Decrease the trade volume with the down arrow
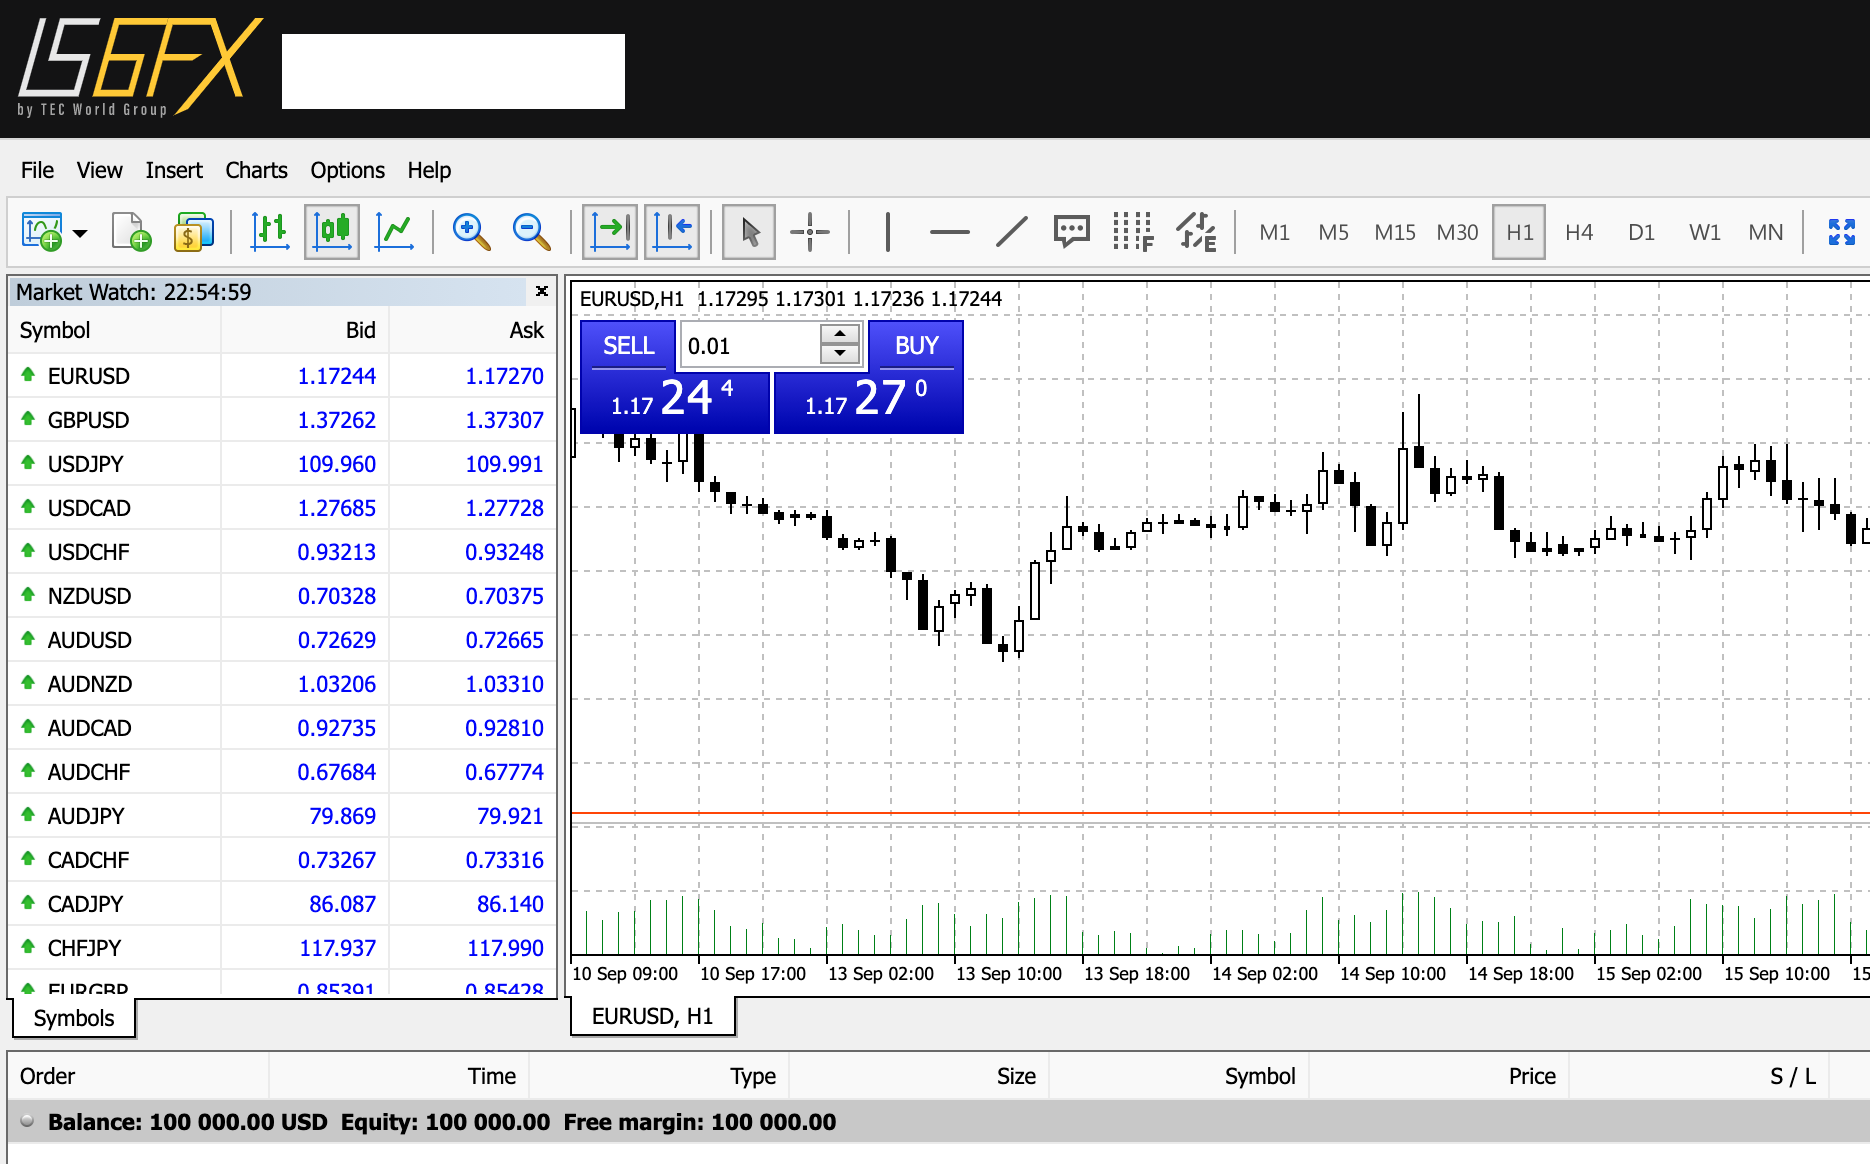Image resolution: width=1870 pixels, height=1164 pixels. pyautogui.click(x=840, y=354)
